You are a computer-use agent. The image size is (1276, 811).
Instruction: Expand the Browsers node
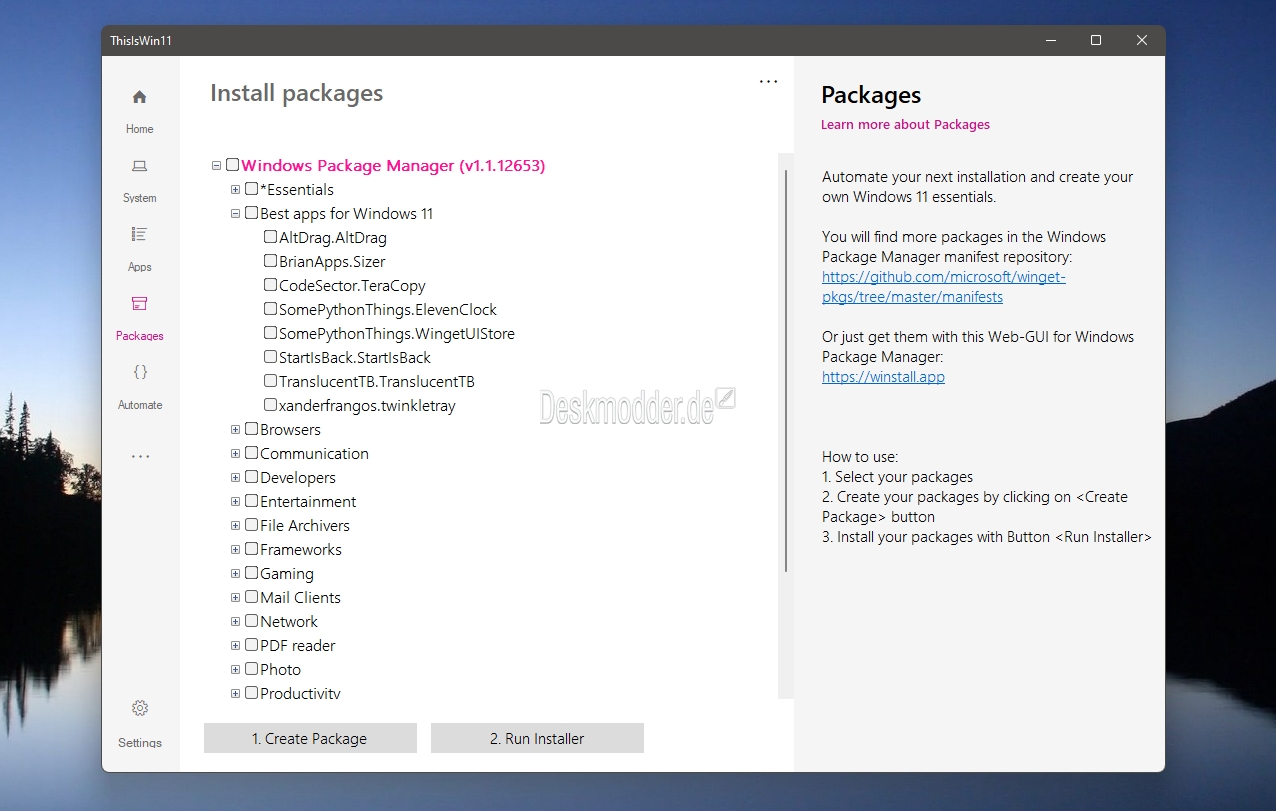[x=235, y=429]
